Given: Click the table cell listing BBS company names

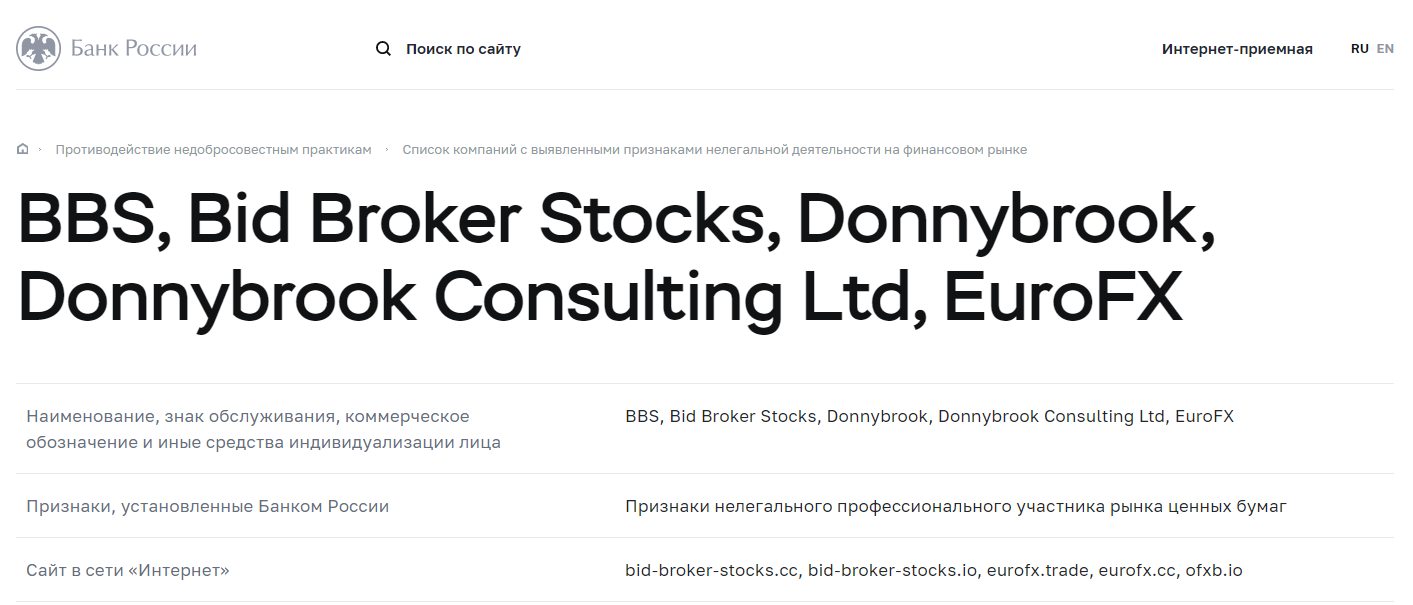Looking at the screenshot, I should (929, 416).
